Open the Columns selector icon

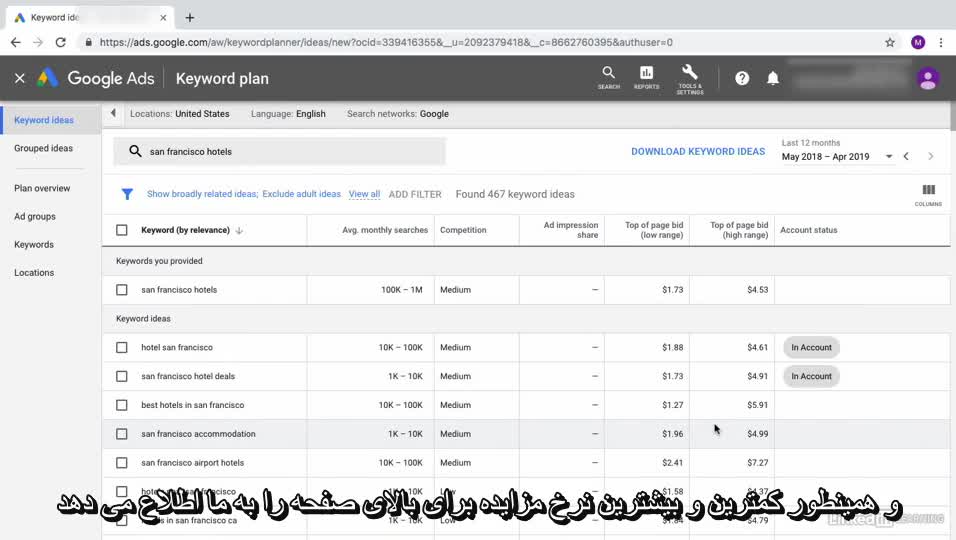928,193
